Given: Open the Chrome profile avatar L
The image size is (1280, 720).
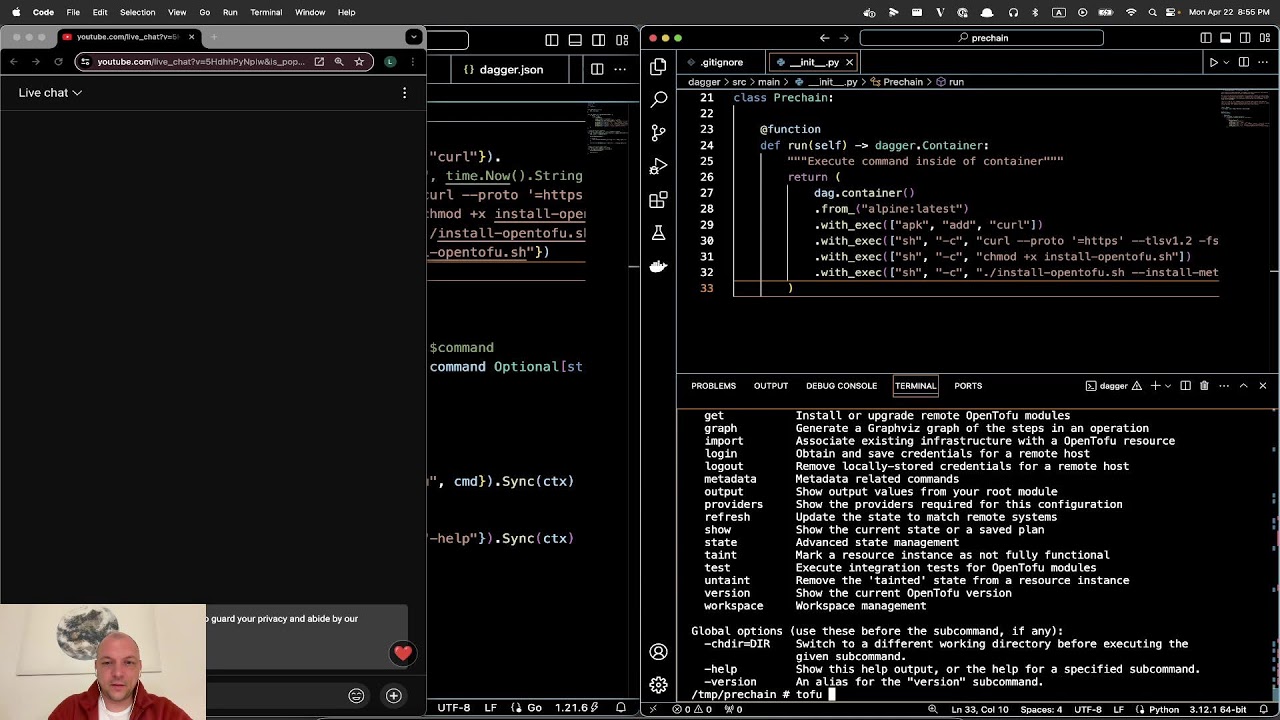Looking at the screenshot, I should pyautogui.click(x=390, y=62).
